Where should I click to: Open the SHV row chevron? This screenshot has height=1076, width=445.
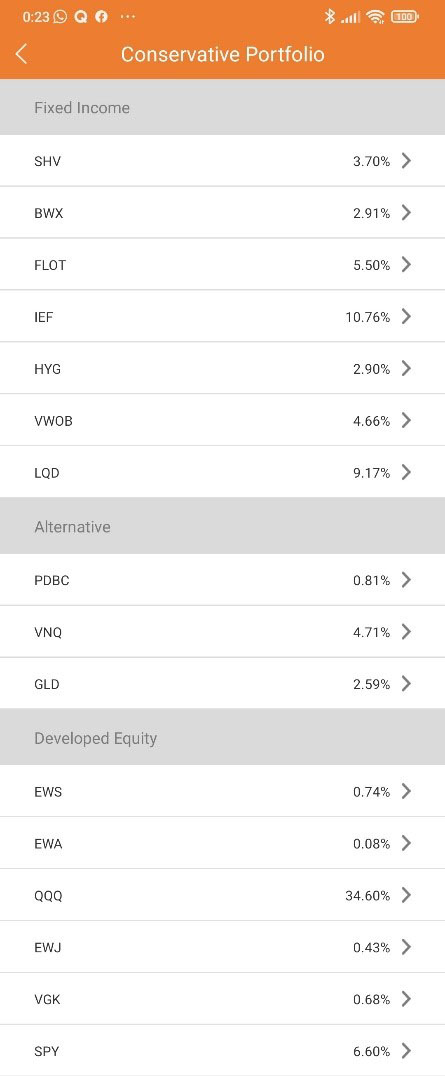coord(406,161)
